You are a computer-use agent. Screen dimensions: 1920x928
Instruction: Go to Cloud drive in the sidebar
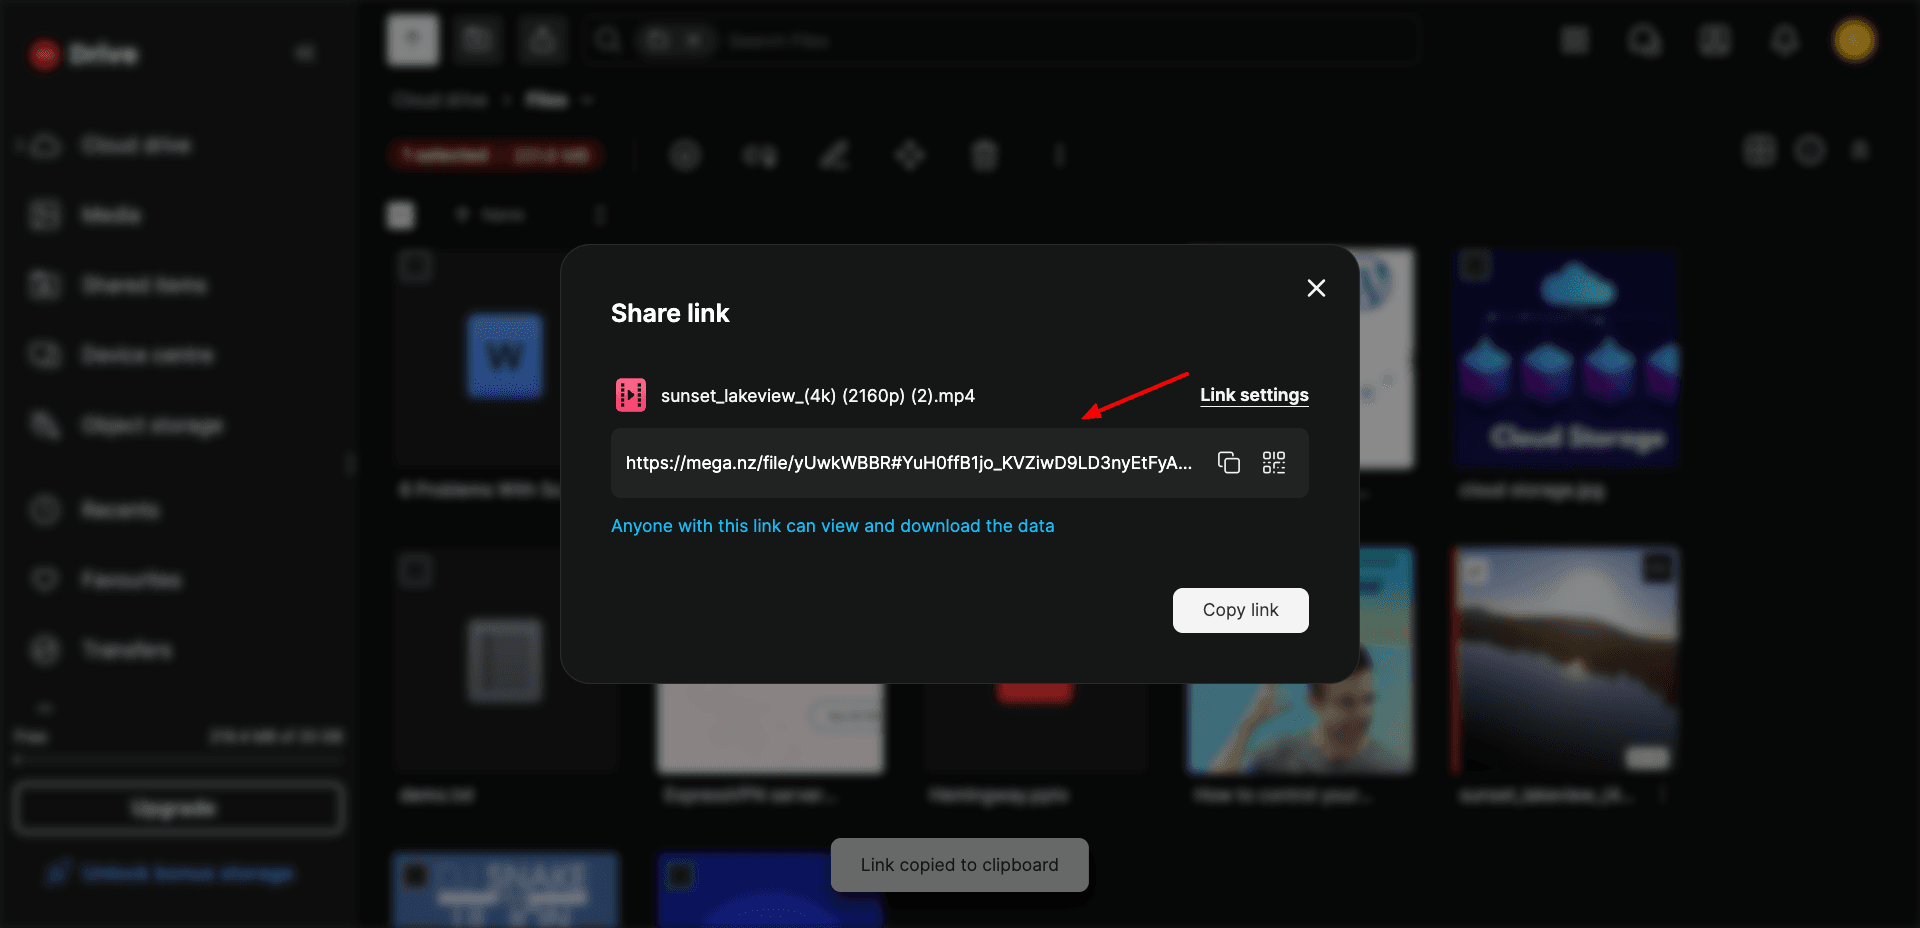click(x=136, y=146)
